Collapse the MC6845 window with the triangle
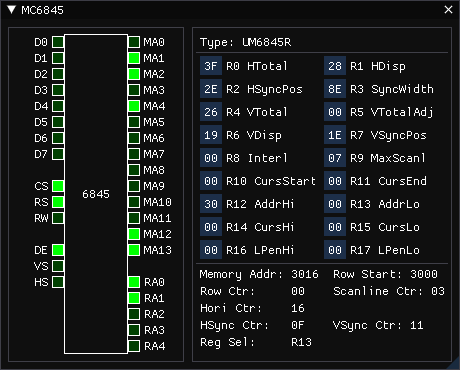The width and height of the screenshot is (460, 370). point(11,10)
